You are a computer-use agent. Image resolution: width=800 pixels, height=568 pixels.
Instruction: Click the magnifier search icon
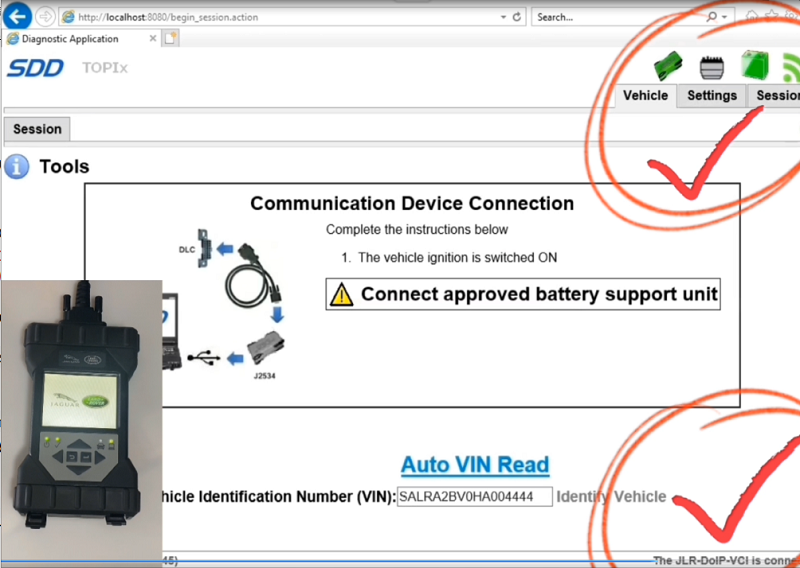[712, 17]
